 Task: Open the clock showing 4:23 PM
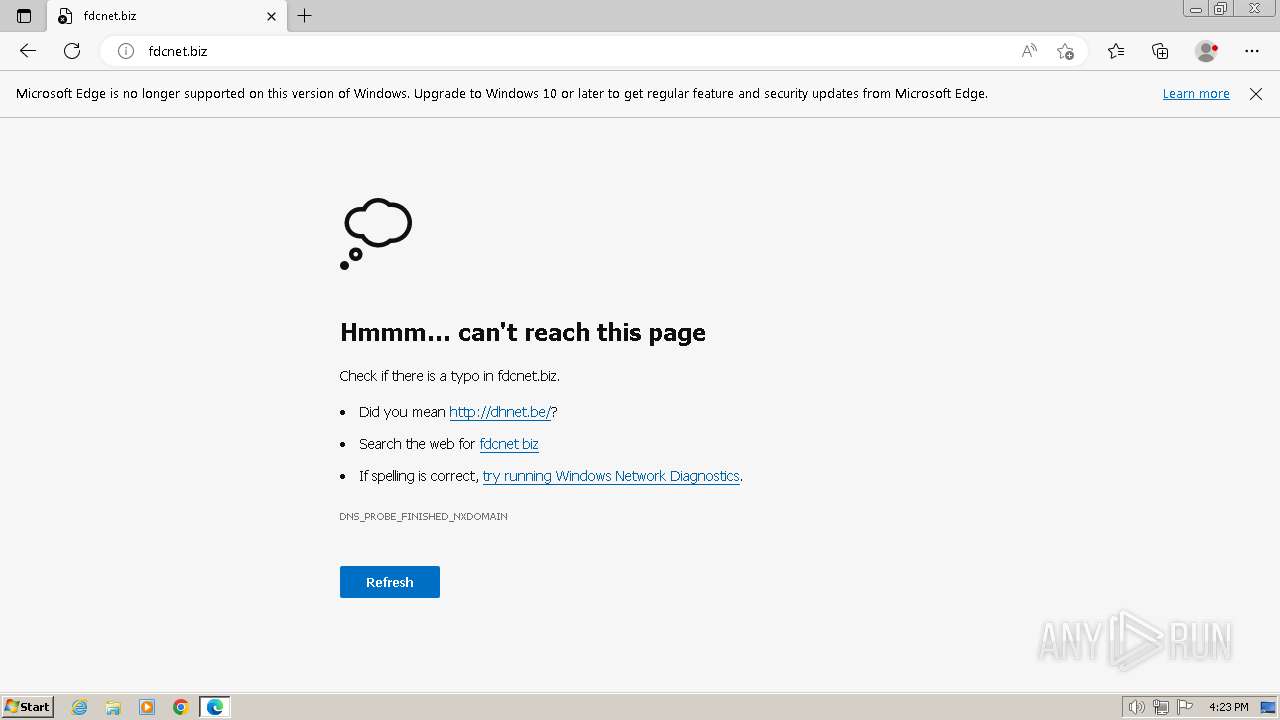[1228, 707]
